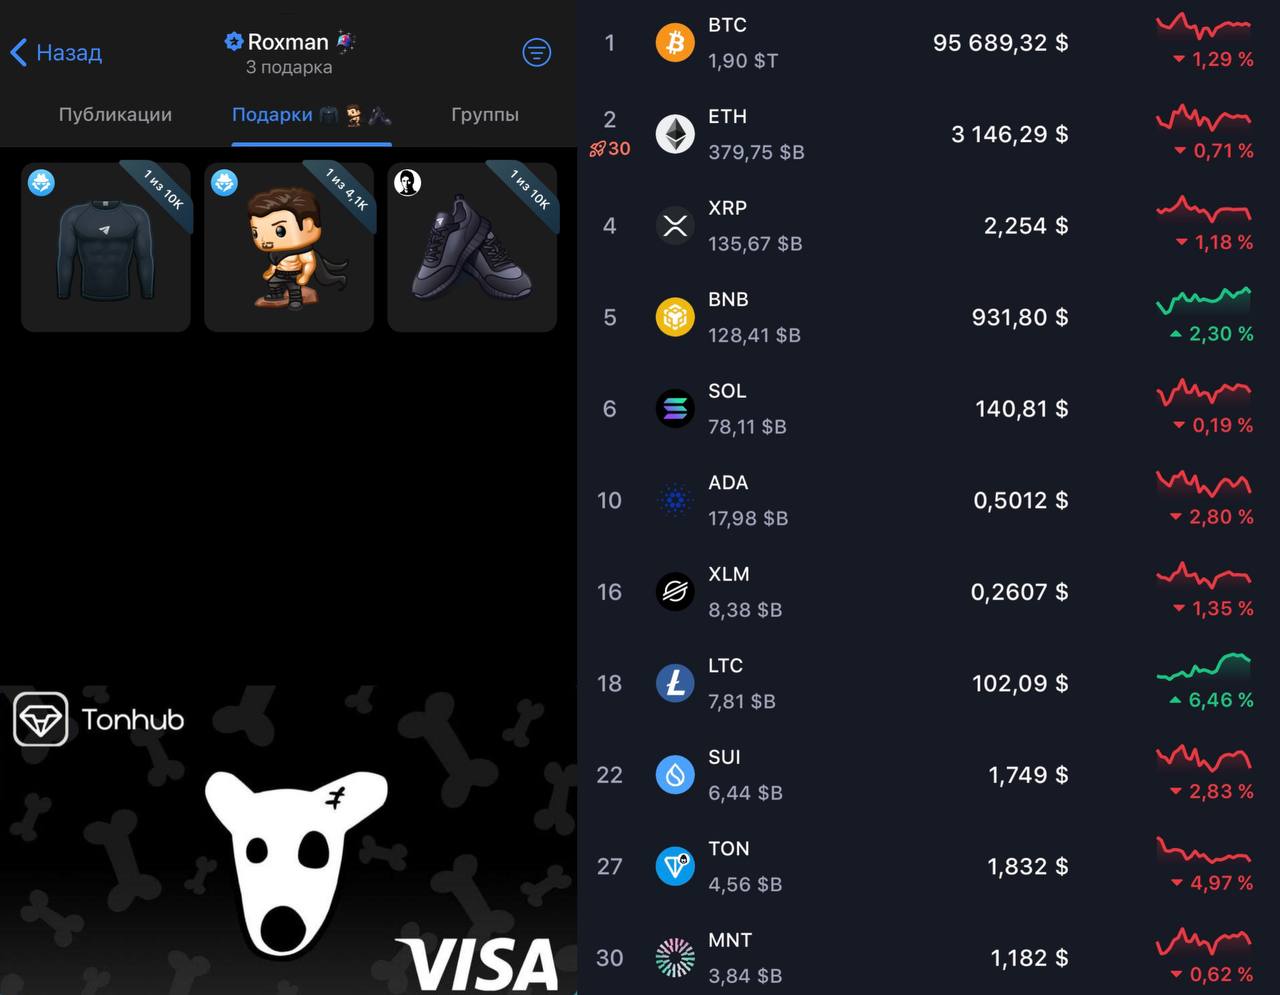Open the cartoon character gift
Viewport: 1280px width, 995px height.
(289, 247)
